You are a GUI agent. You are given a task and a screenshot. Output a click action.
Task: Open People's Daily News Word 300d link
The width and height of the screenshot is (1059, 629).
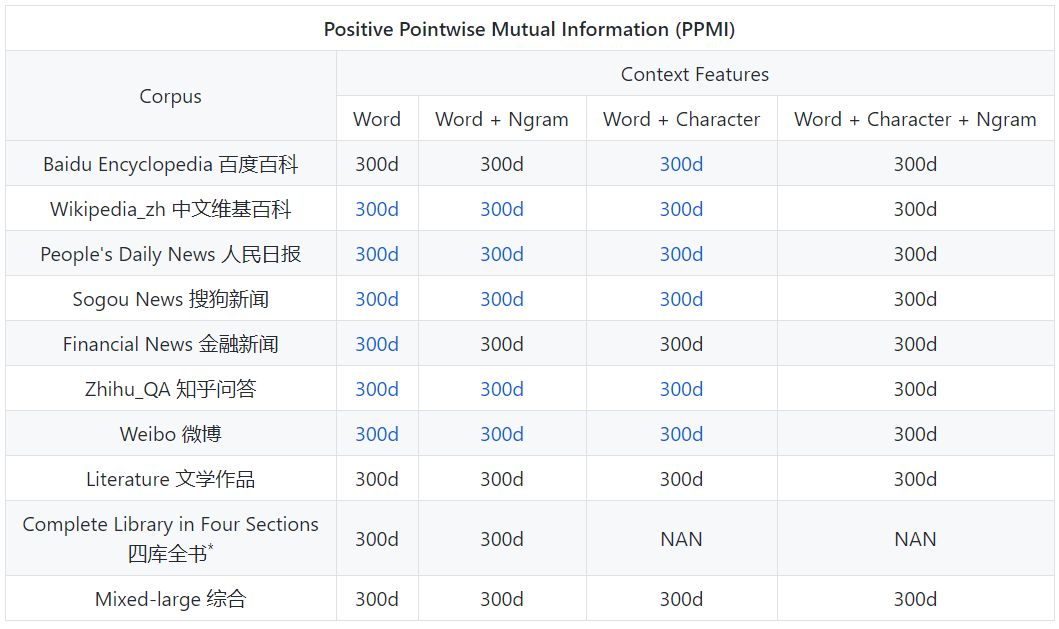click(x=377, y=254)
